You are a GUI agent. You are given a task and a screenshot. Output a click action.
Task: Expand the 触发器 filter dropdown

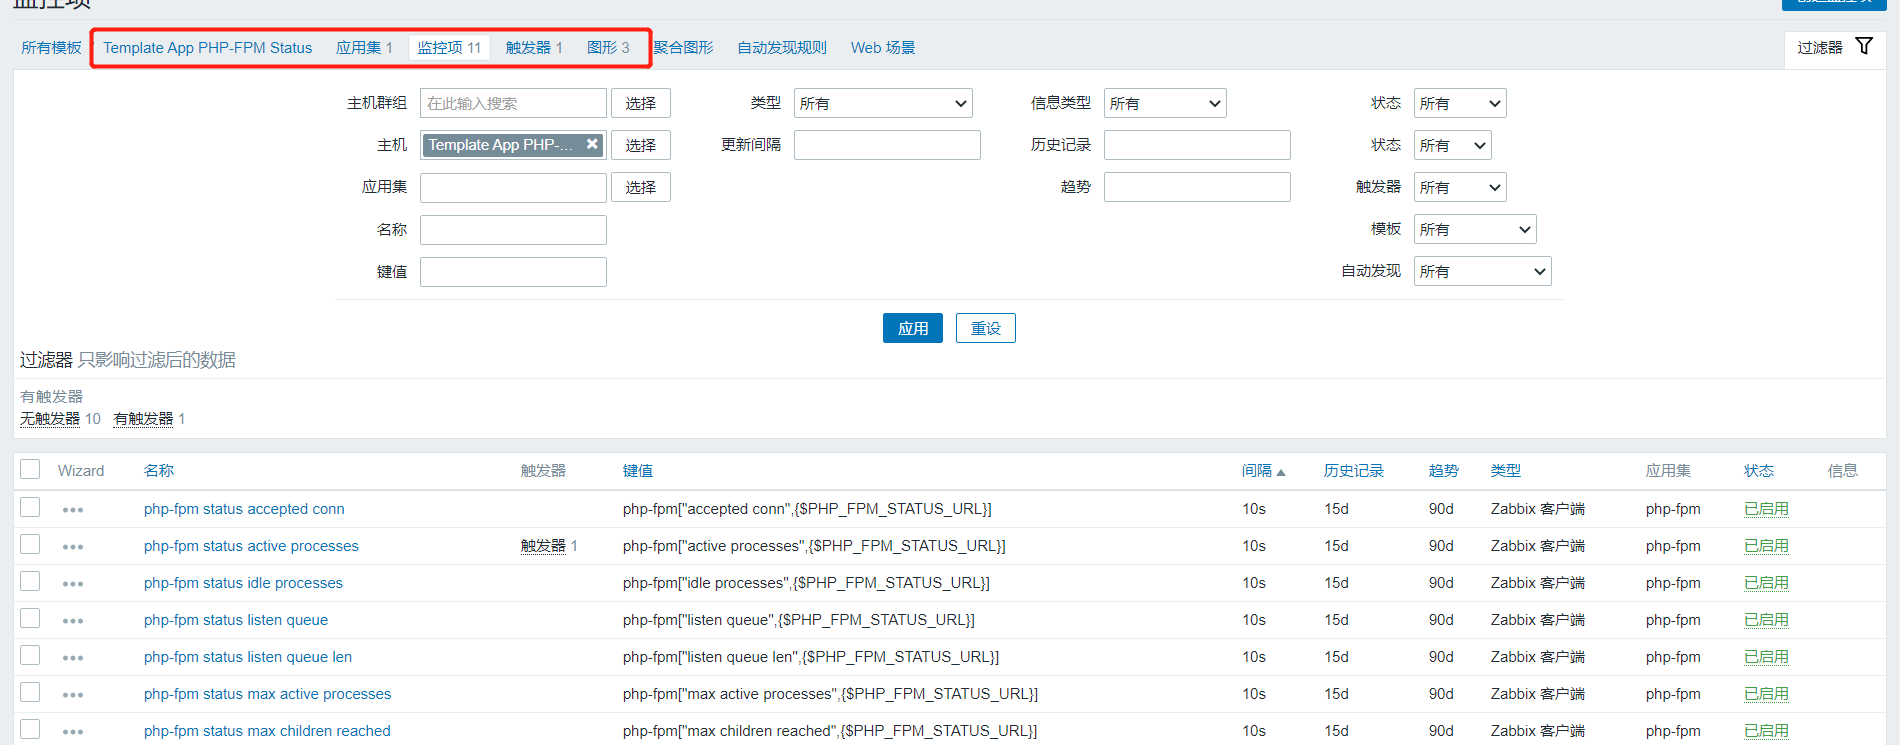1460,187
